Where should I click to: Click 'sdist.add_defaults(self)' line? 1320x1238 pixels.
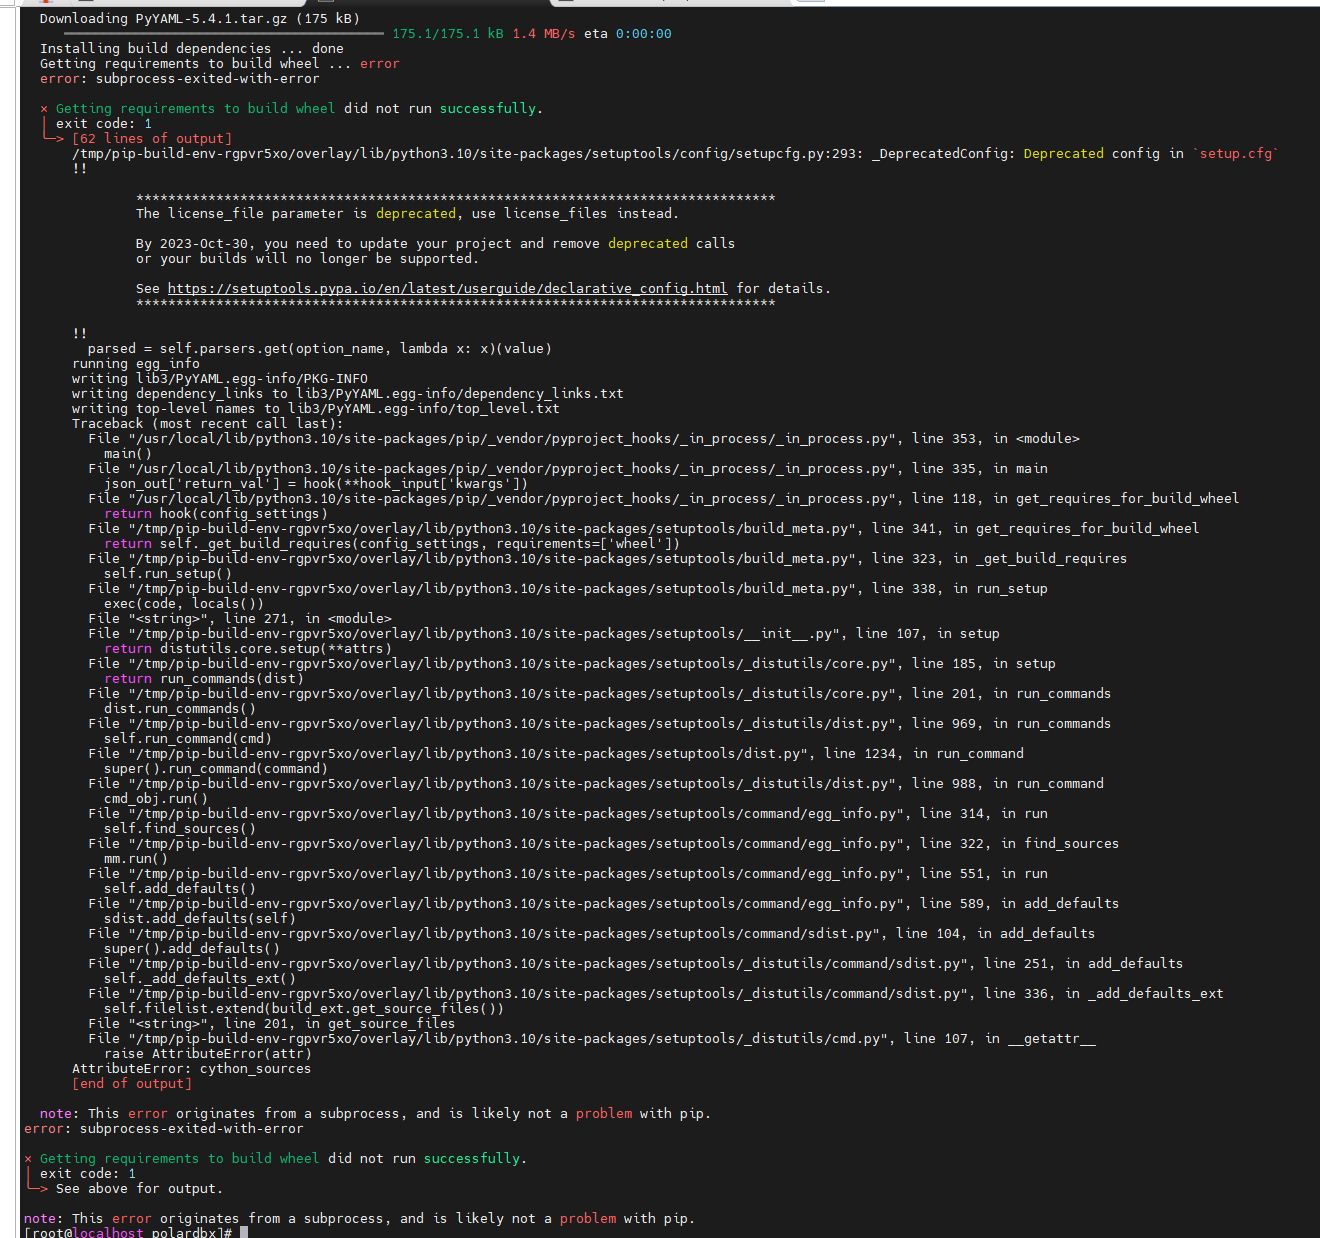(x=199, y=919)
